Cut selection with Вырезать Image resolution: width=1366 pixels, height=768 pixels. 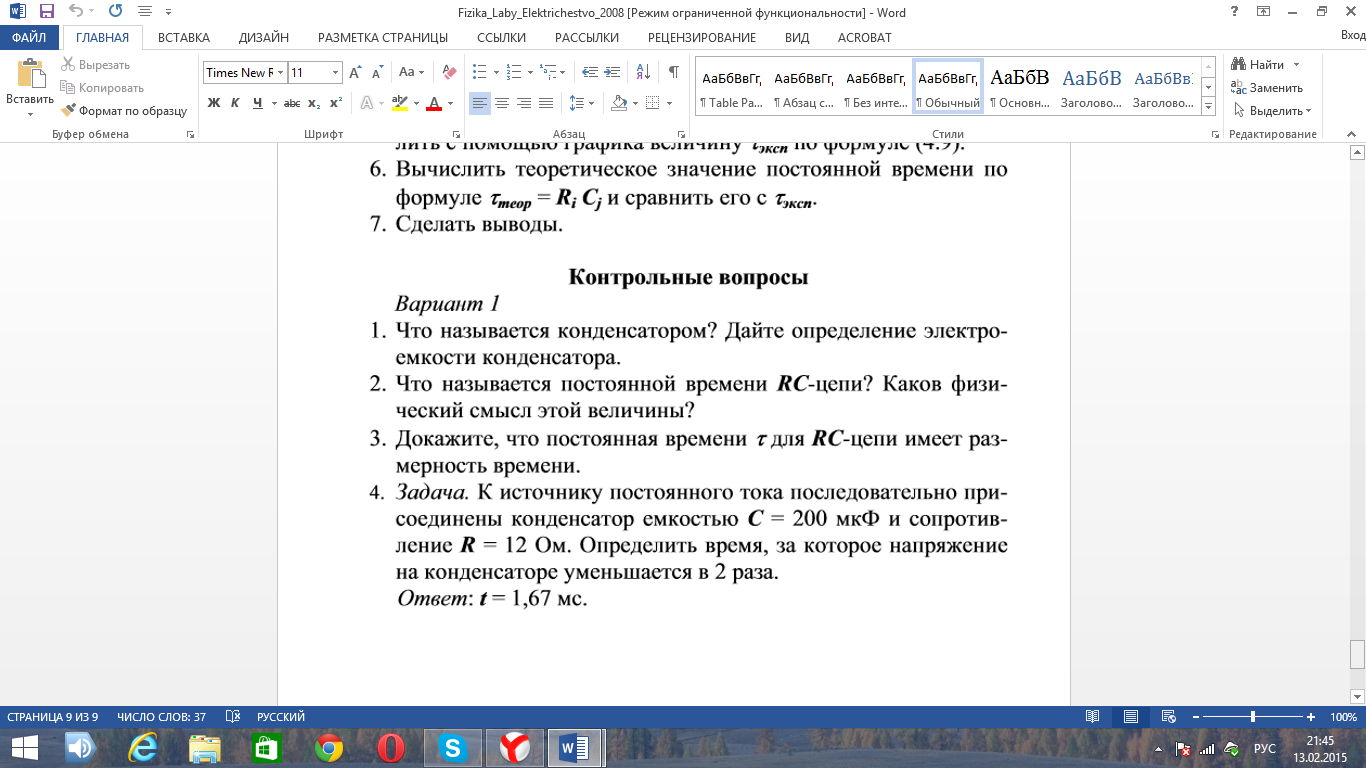point(95,65)
